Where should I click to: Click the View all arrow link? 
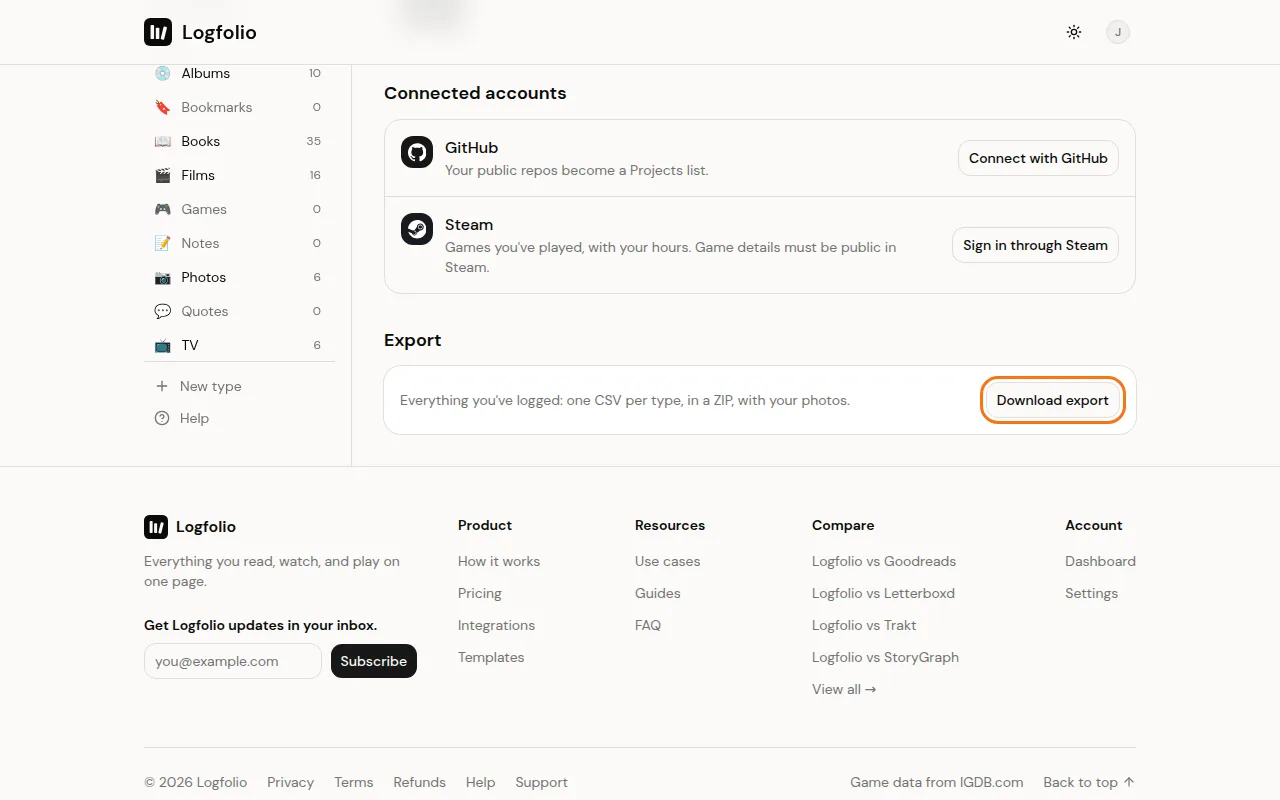pyautogui.click(x=844, y=689)
